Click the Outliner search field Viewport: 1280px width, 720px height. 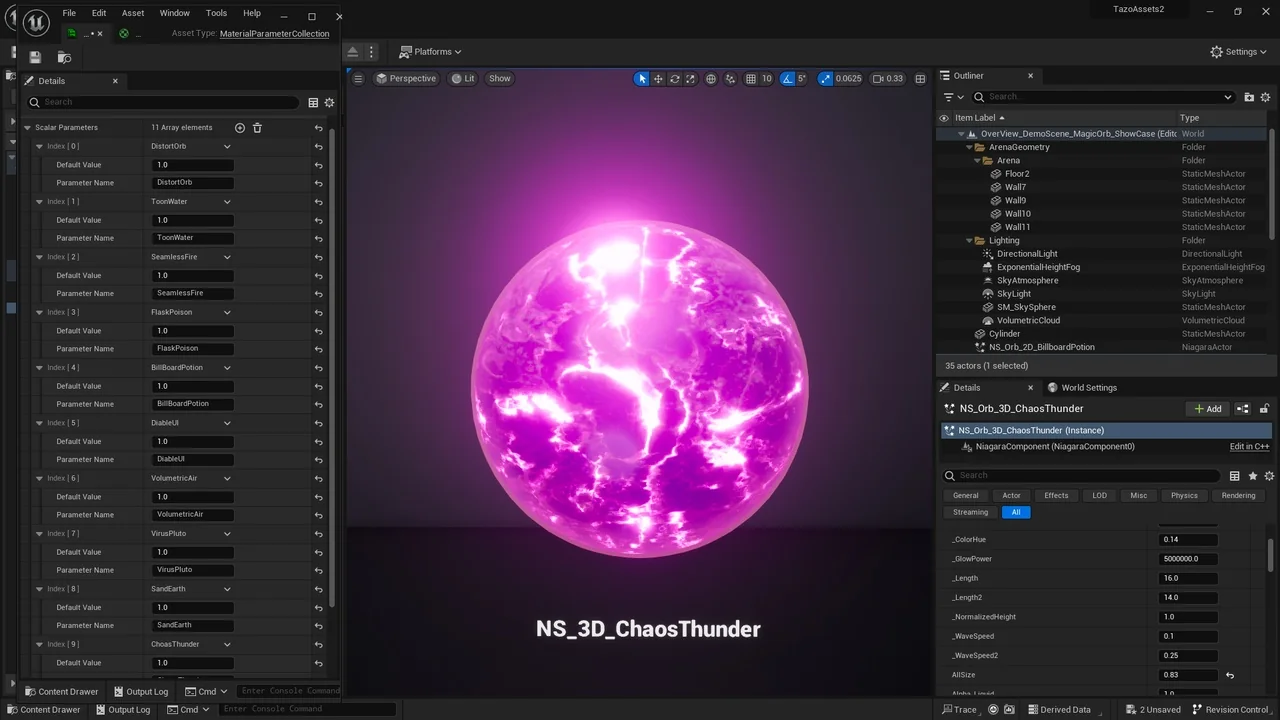pos(1100,96)
